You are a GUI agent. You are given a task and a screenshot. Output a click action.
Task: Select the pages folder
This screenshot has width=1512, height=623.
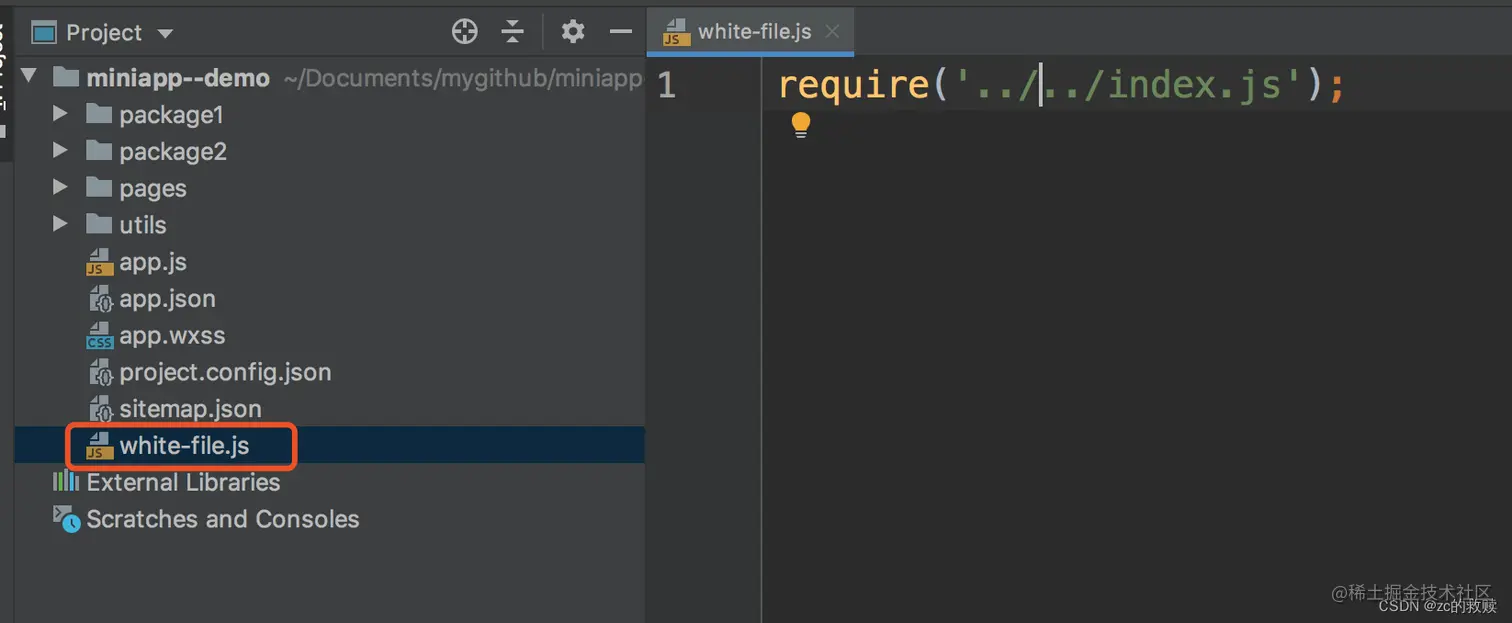[x=153, y=189]
